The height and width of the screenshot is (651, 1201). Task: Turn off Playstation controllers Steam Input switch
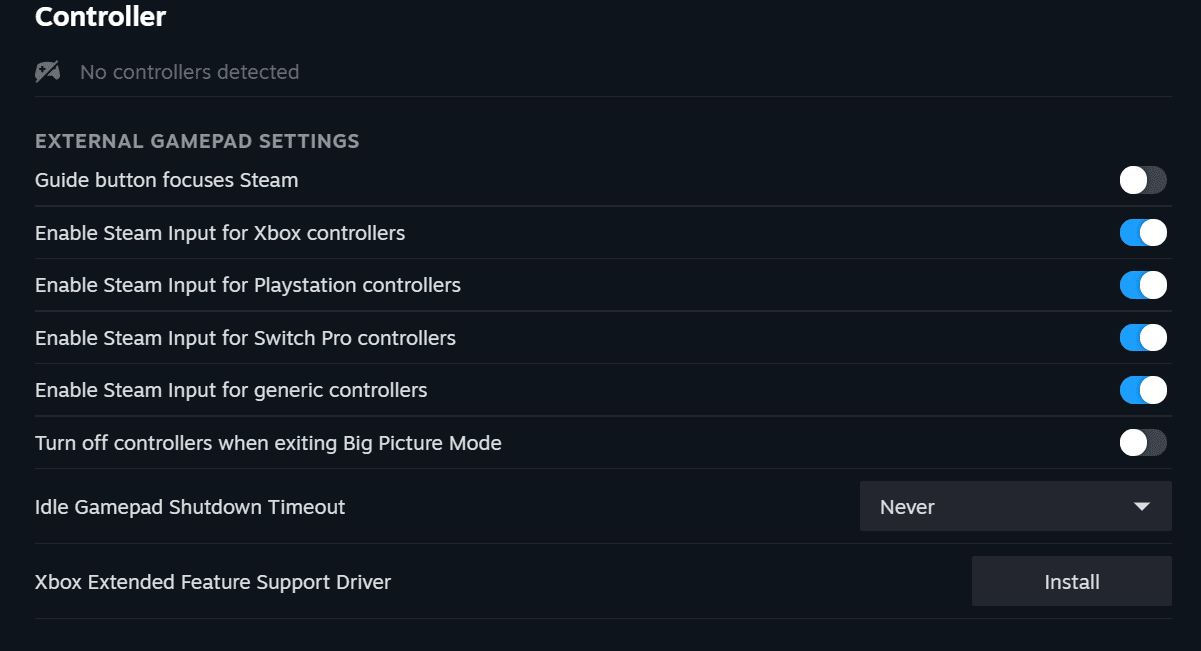[x=1143, y=285]
